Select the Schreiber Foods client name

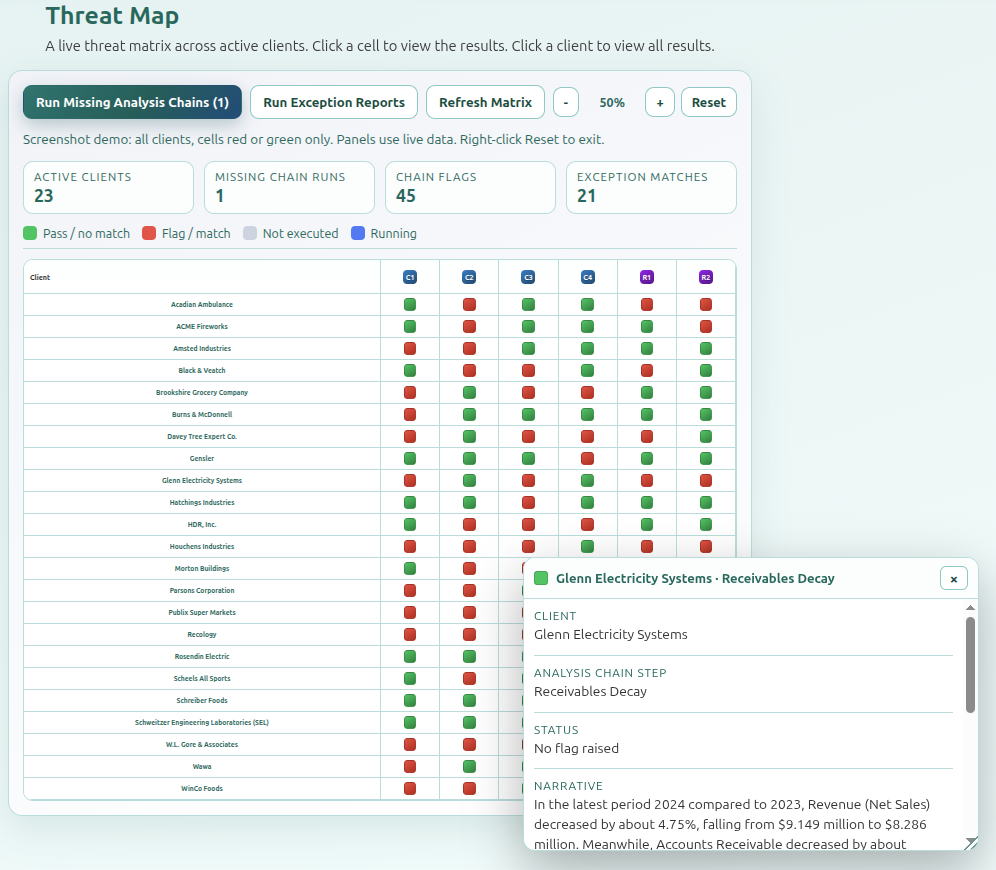(202, 700)
